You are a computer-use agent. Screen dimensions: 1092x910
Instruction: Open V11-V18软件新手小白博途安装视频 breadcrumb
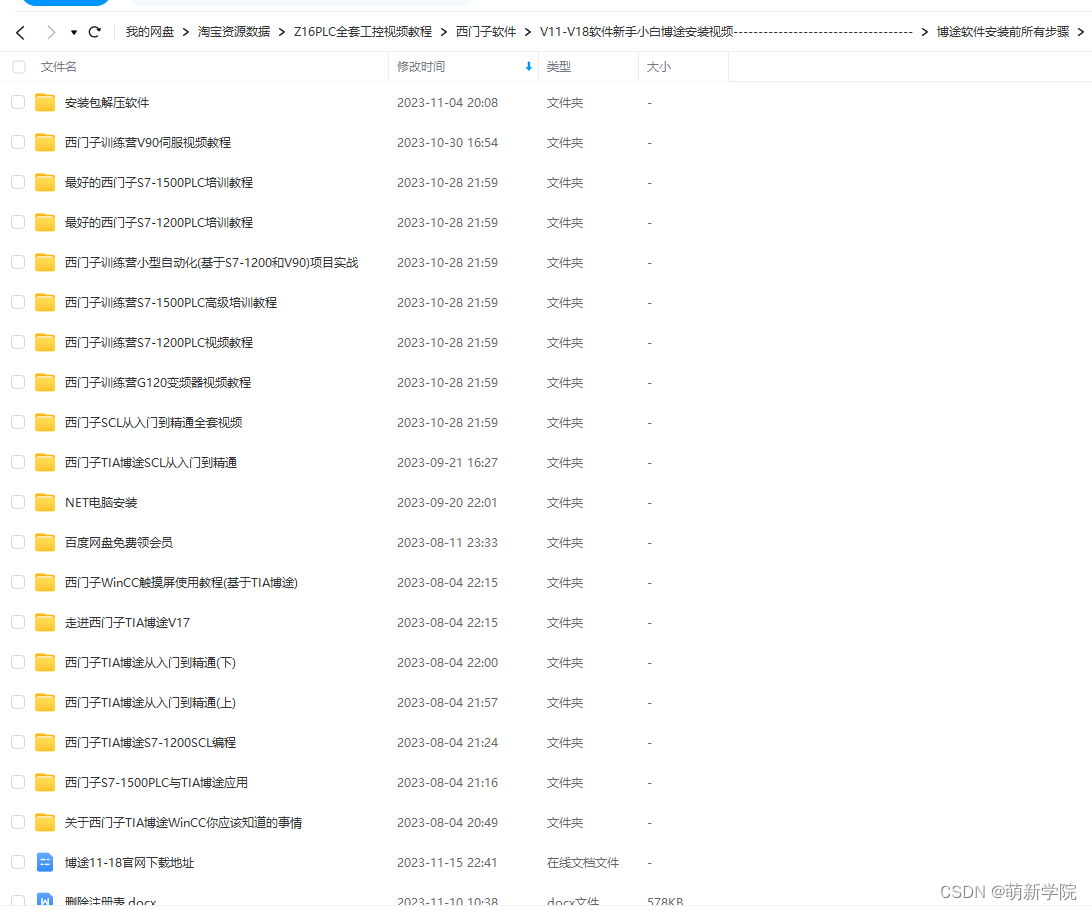tap(726, 32)
